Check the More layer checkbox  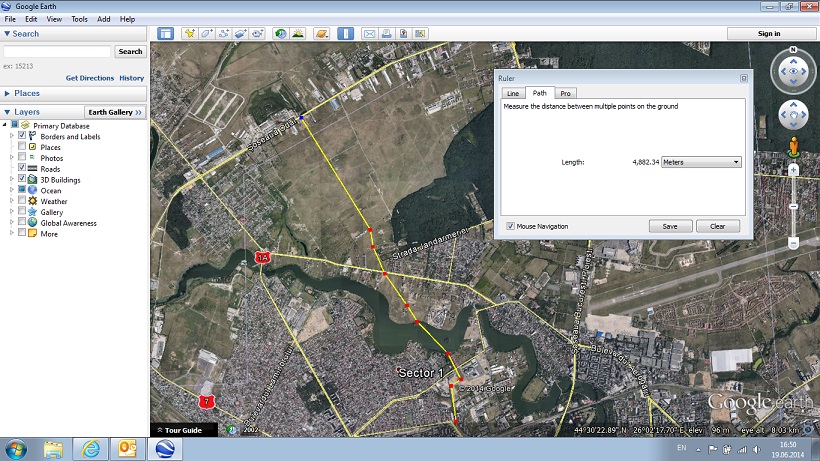pyautogui.click(x=21, y=233)
